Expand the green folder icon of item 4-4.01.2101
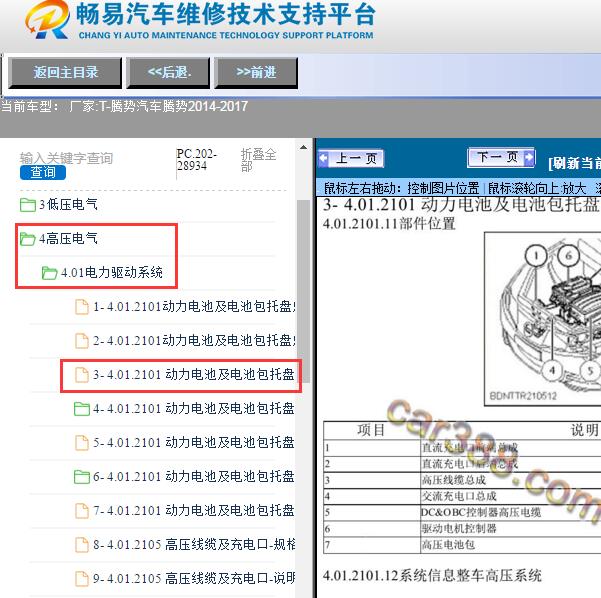 (82, 409)
